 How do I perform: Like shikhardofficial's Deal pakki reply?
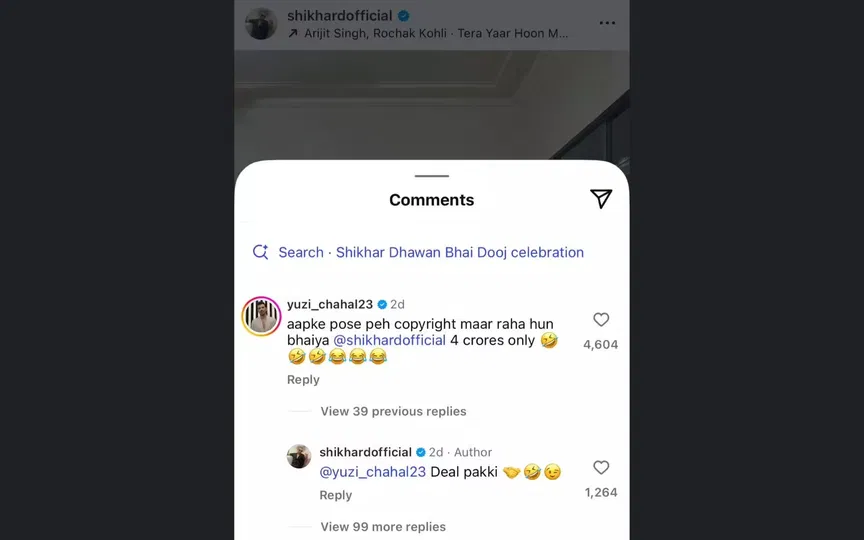tap(600, 468)
